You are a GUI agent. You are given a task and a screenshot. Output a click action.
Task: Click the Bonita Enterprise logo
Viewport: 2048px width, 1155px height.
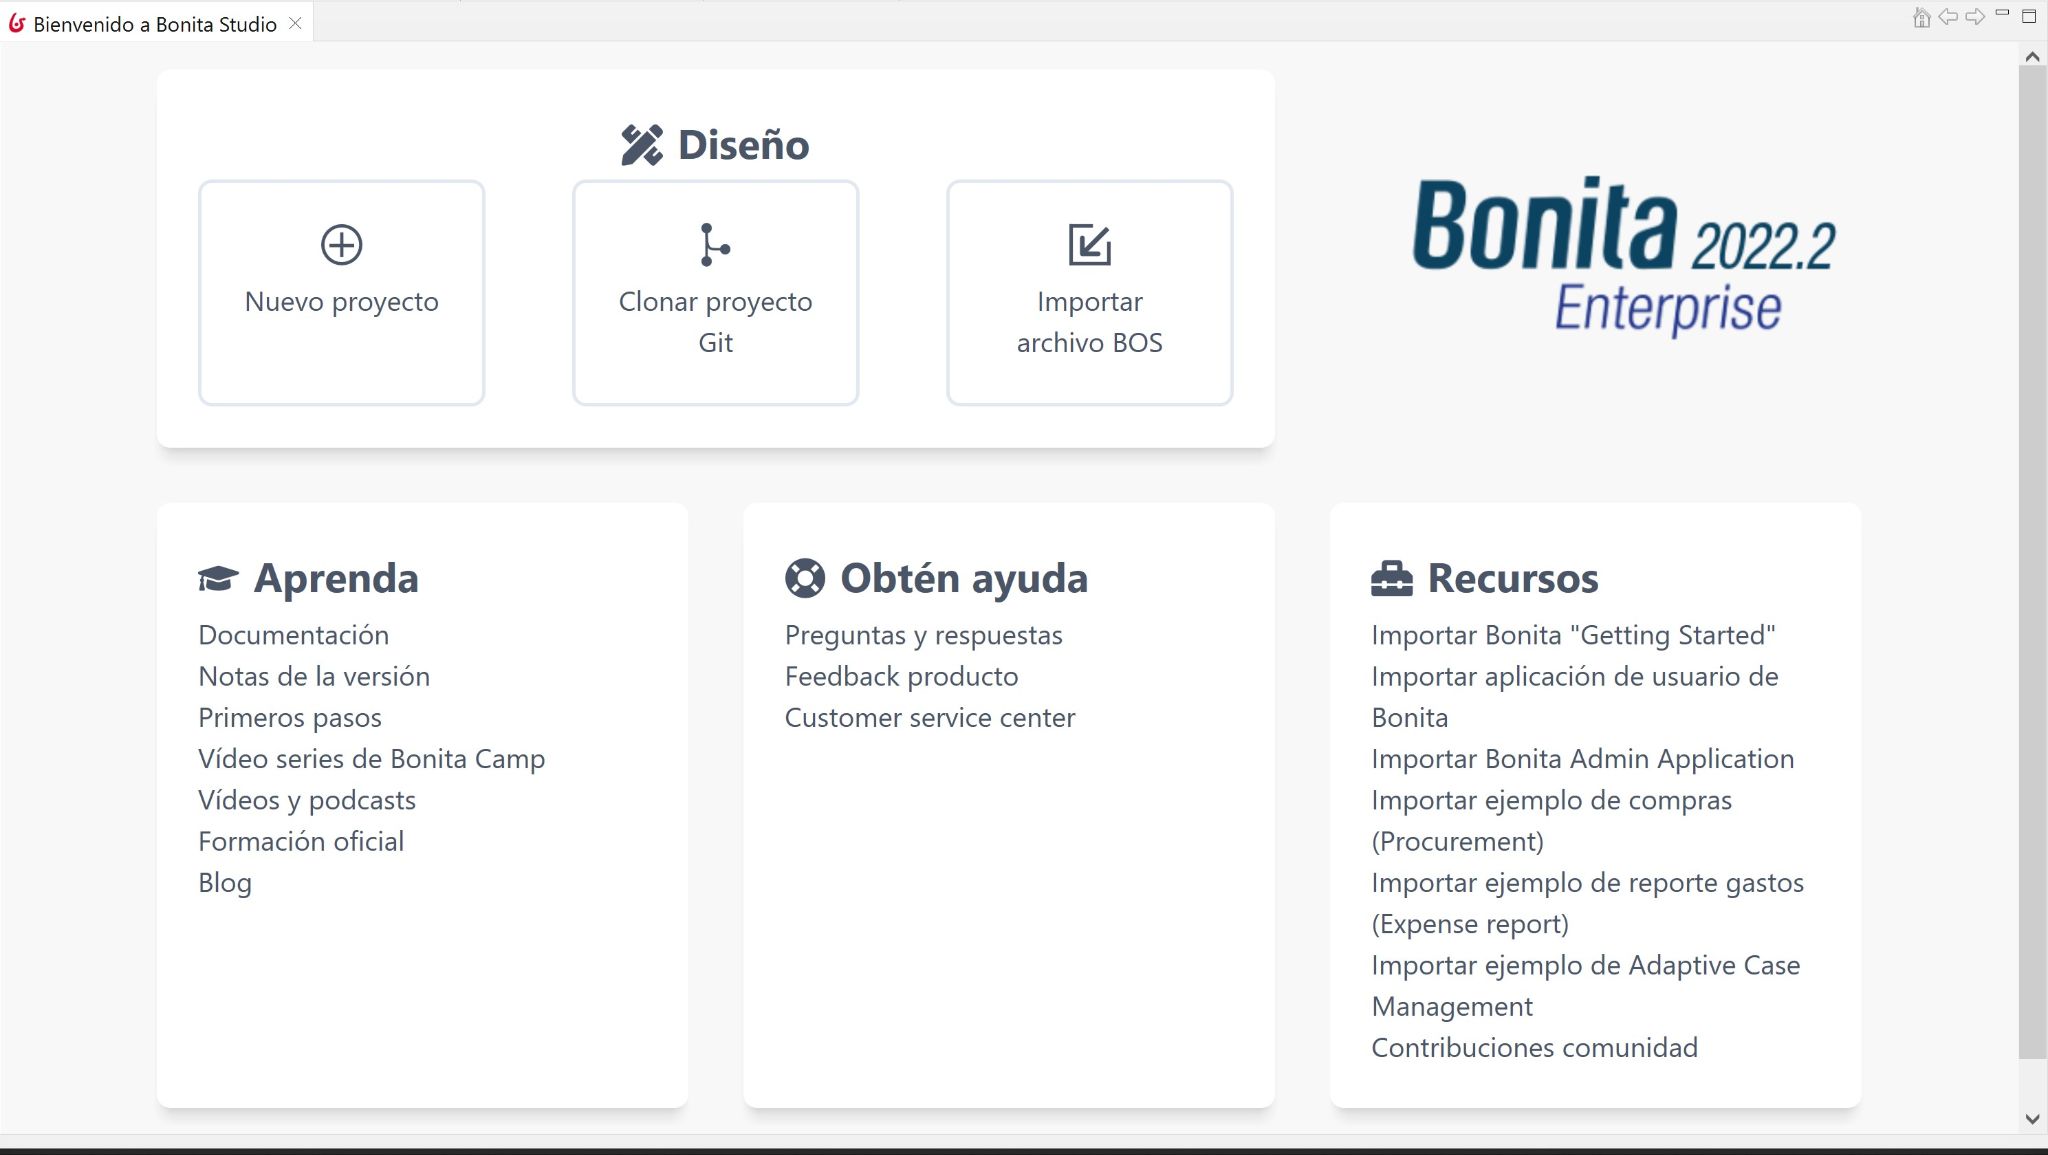point(1623,256)
